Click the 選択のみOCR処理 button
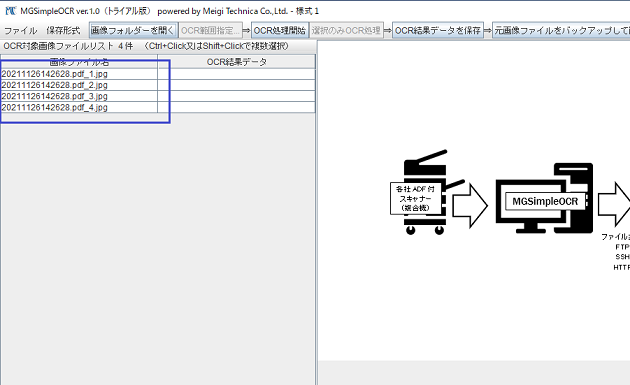 point(346,31)
